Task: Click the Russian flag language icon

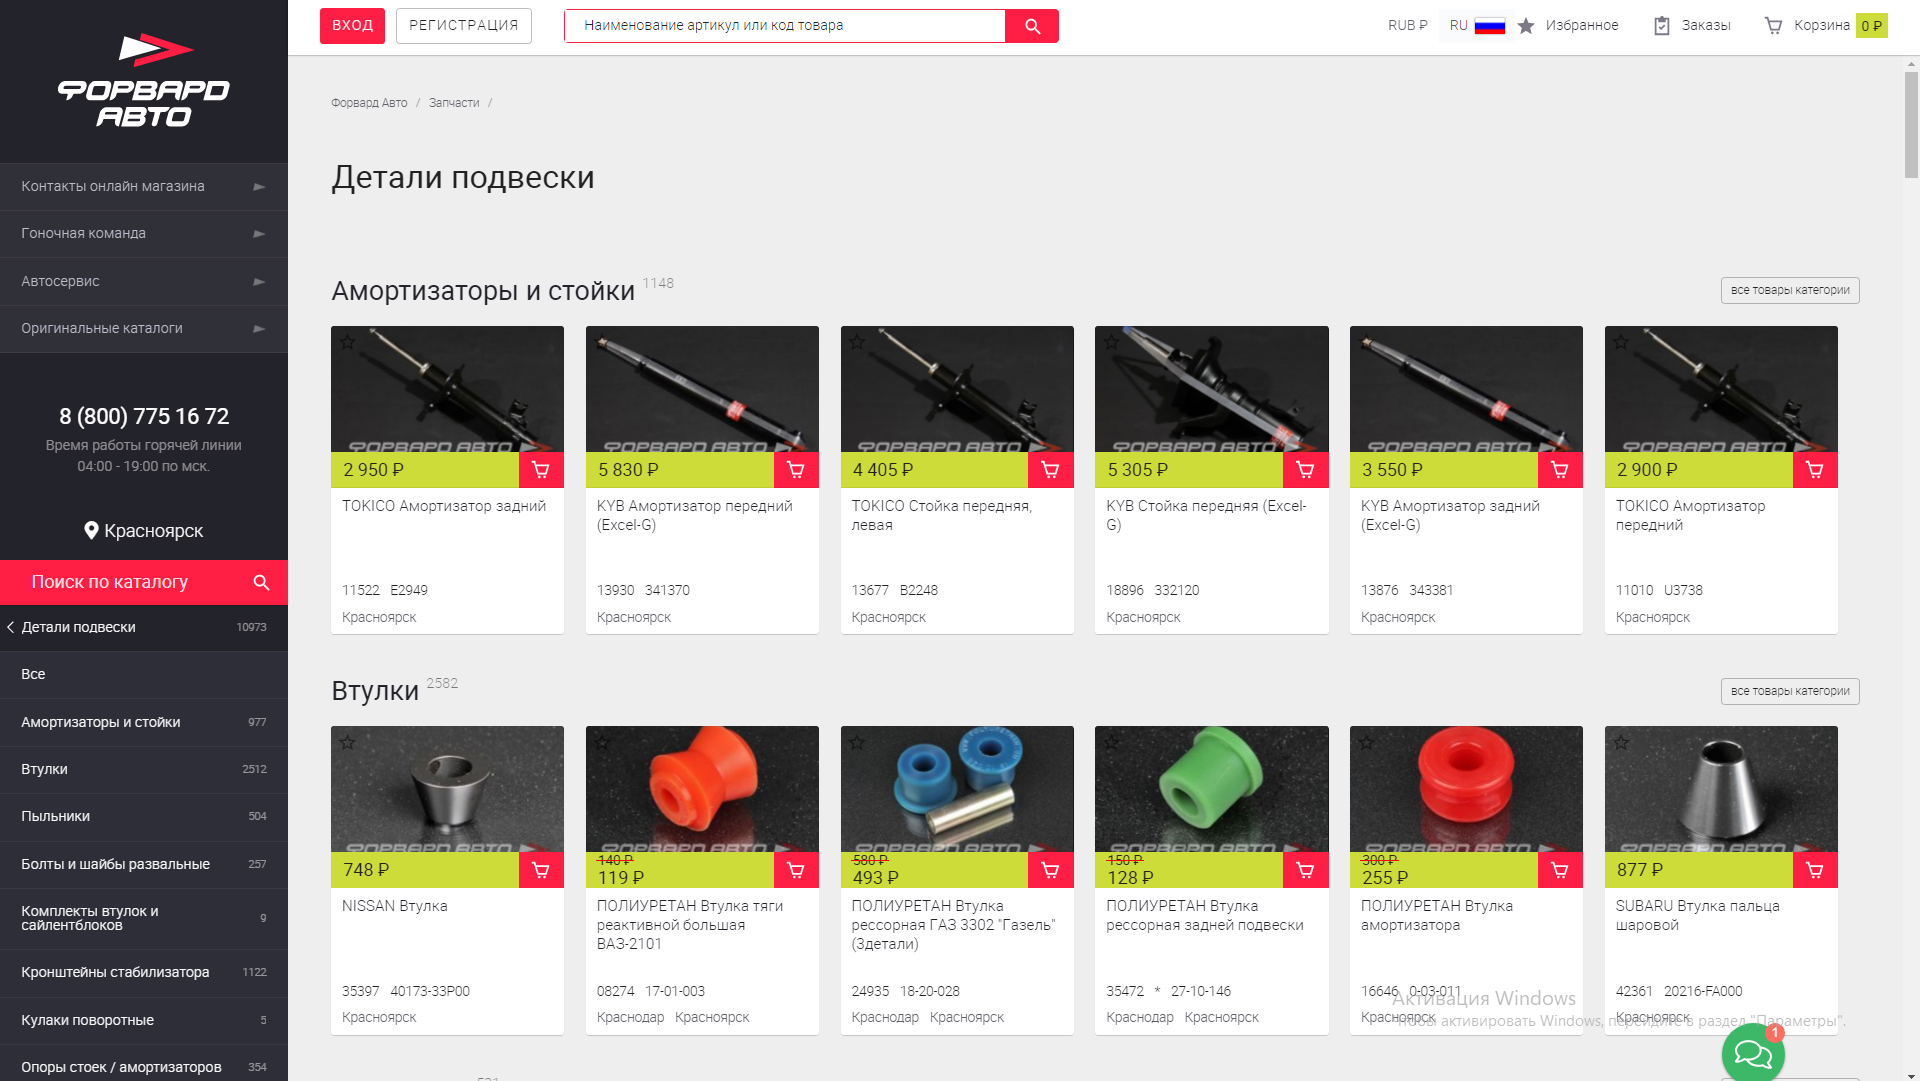Action: click(1489, 26)
